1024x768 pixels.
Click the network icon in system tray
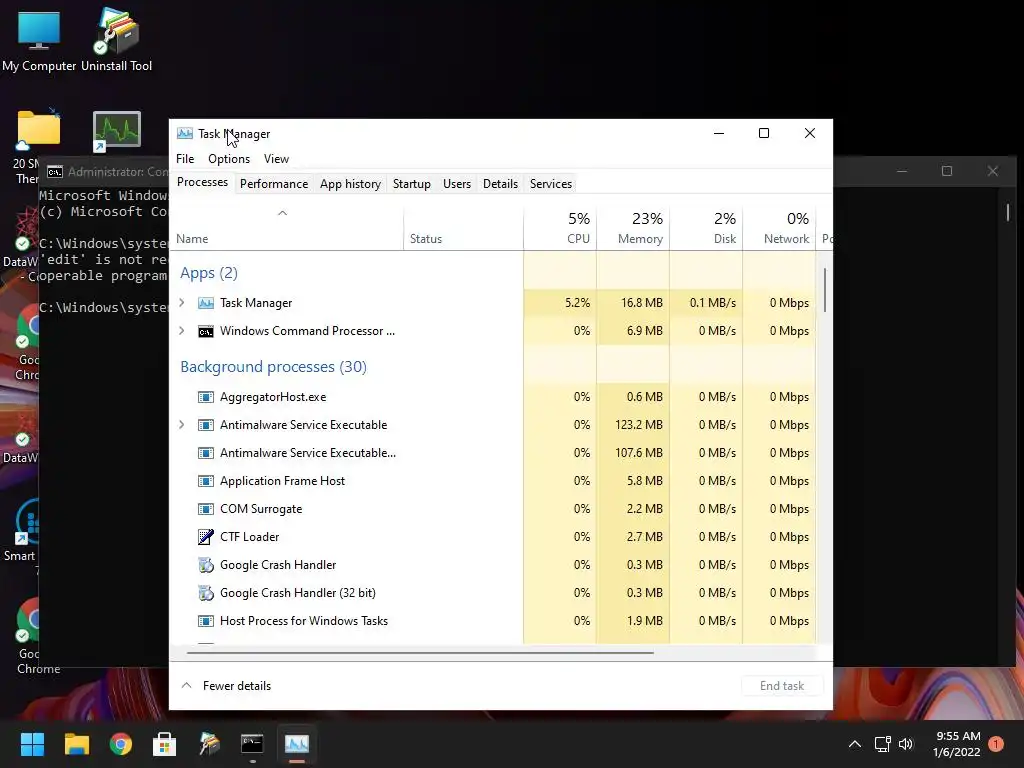tap(882, 744)
